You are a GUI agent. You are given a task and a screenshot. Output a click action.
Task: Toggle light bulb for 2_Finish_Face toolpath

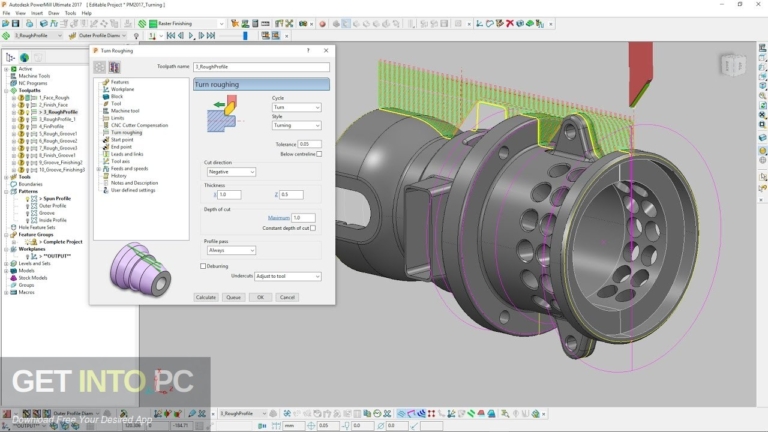coord(27,105)
